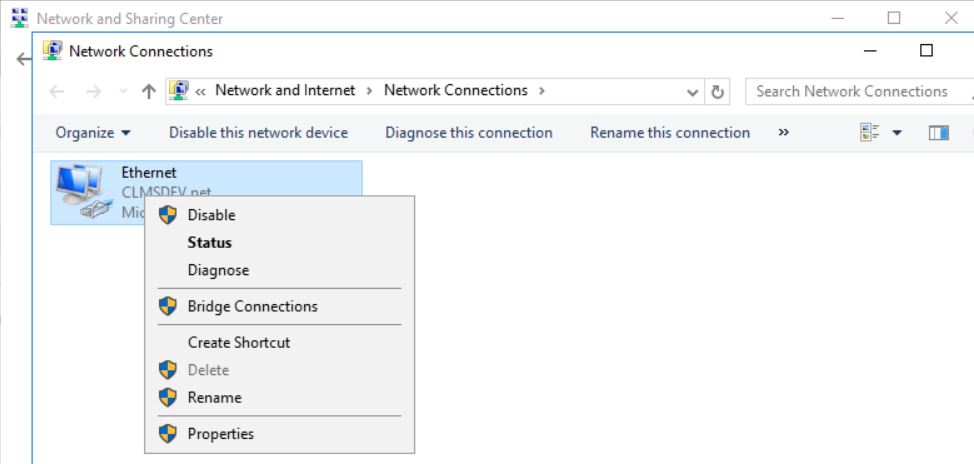Toggle the preview pane icon

click(x=938, y=133)
